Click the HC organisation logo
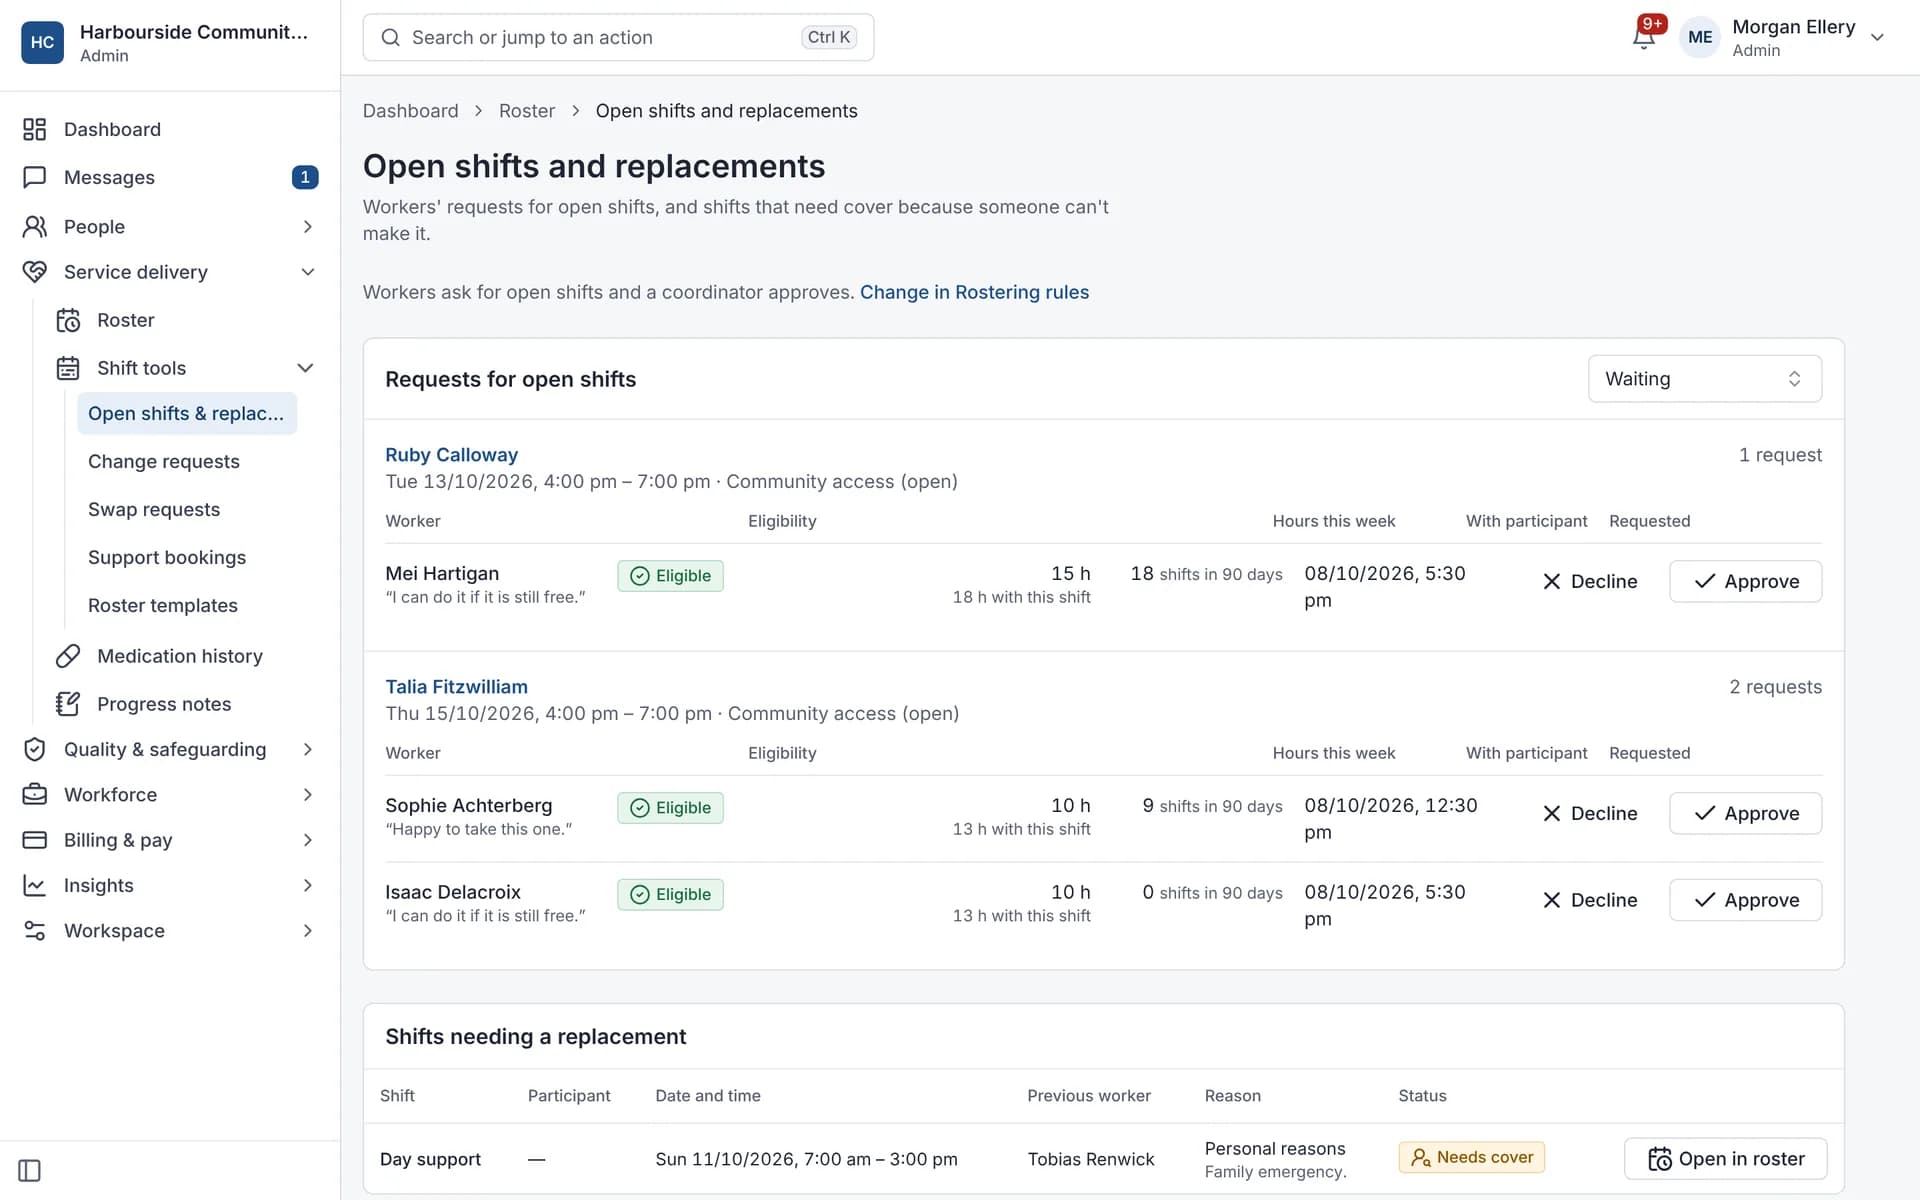The height and width of the screenshot is (1200, 1920). [x=43, y=43]
